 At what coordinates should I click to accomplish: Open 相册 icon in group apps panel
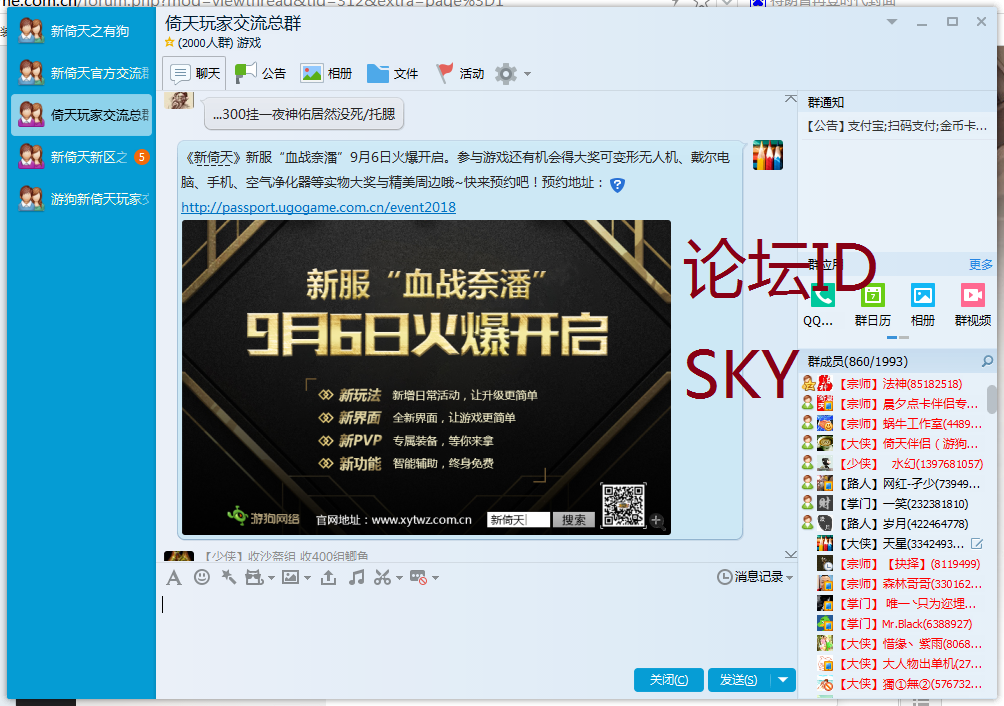point(923,296)
